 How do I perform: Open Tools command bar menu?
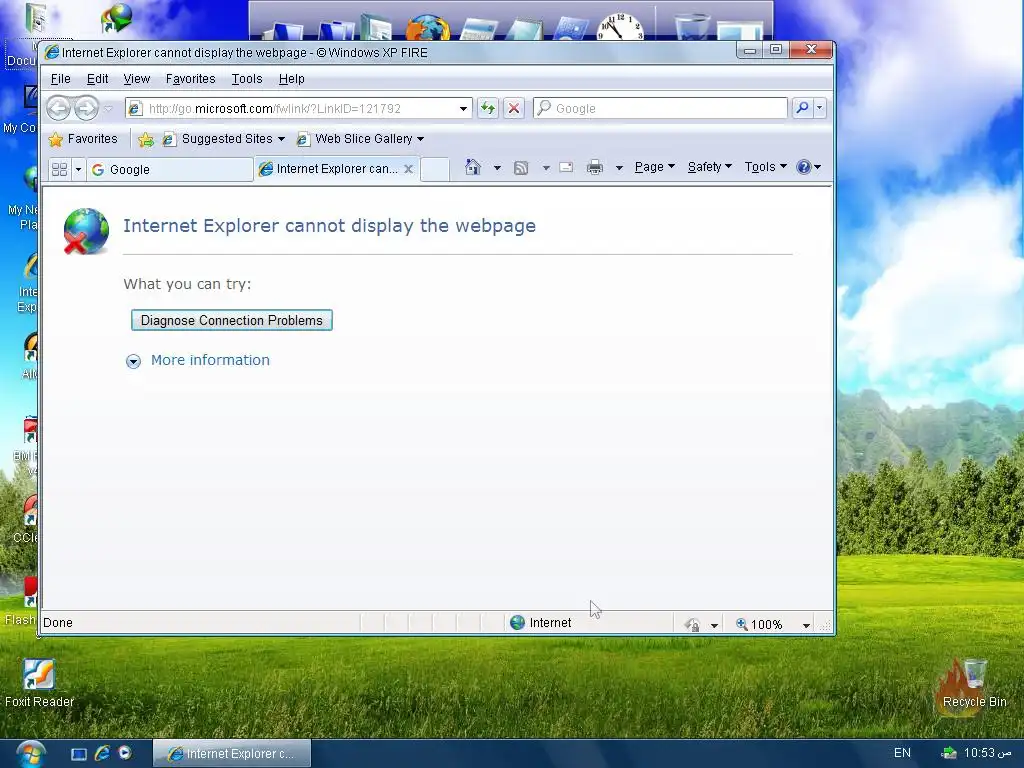(x=765, y=167)
